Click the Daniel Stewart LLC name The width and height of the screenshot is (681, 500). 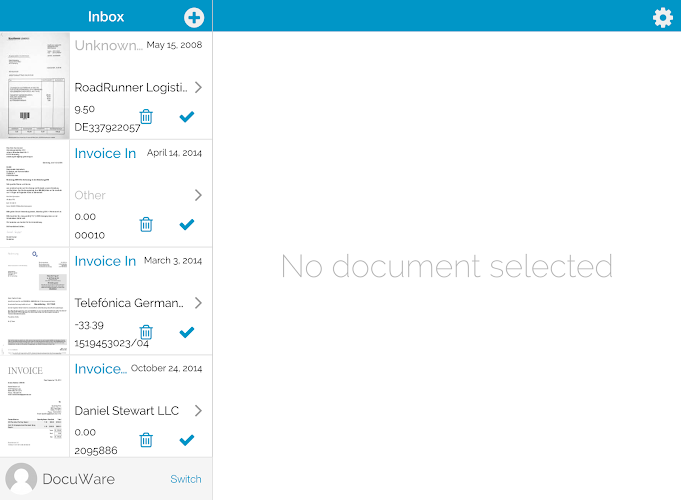pyautogui.click(x=126, y=411)
